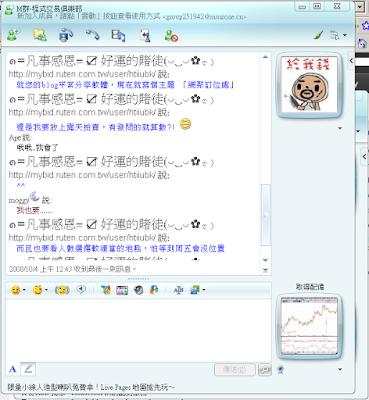The width and height of the screenshot is (369, 400).
Task: Switch to handwriting pen tab
Action: pyautogui.click(x=28, y=369)
